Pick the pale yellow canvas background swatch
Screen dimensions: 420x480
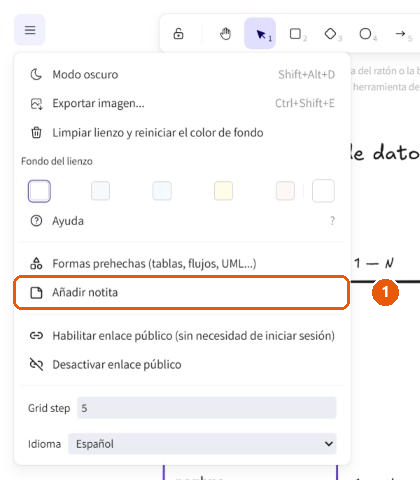(223, 191)
